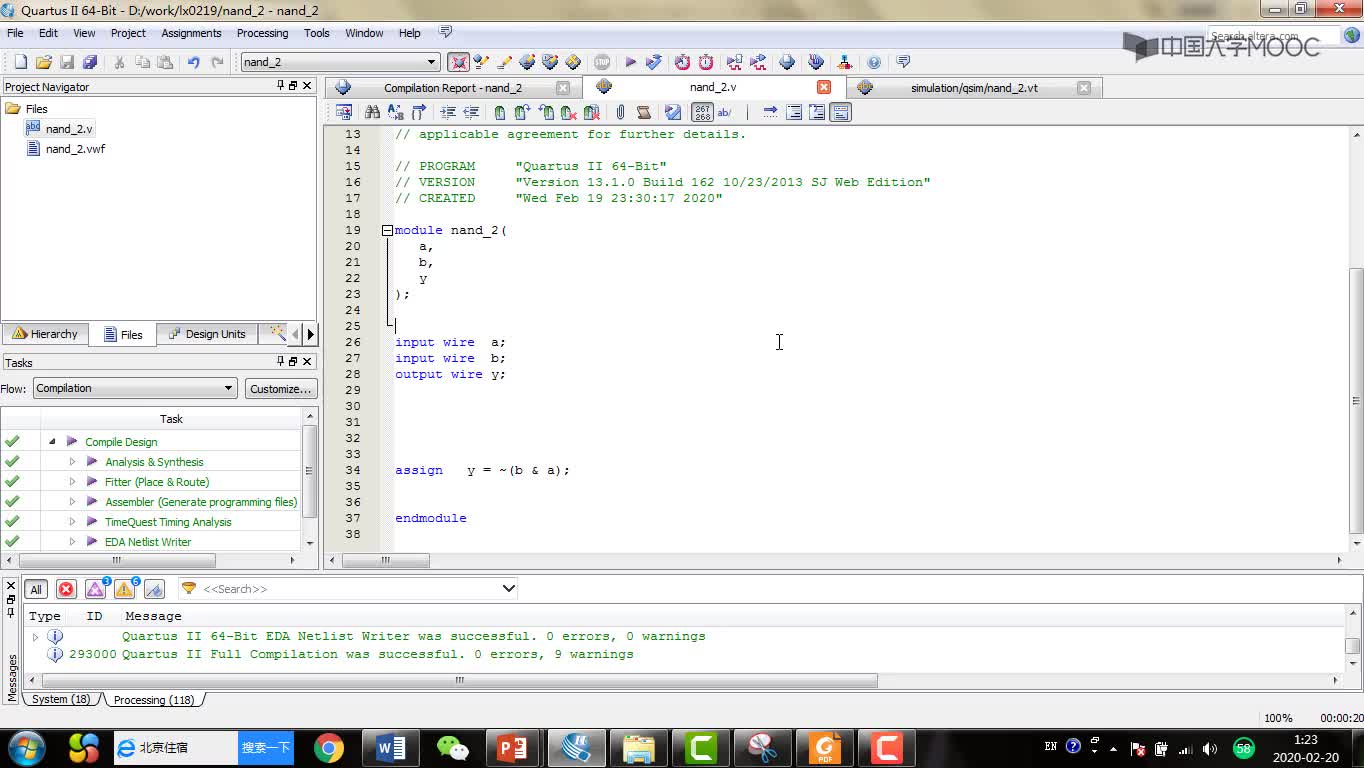Click the Analyze Current File icon
Screen dimensions: 1364x768
coord(673,112)
